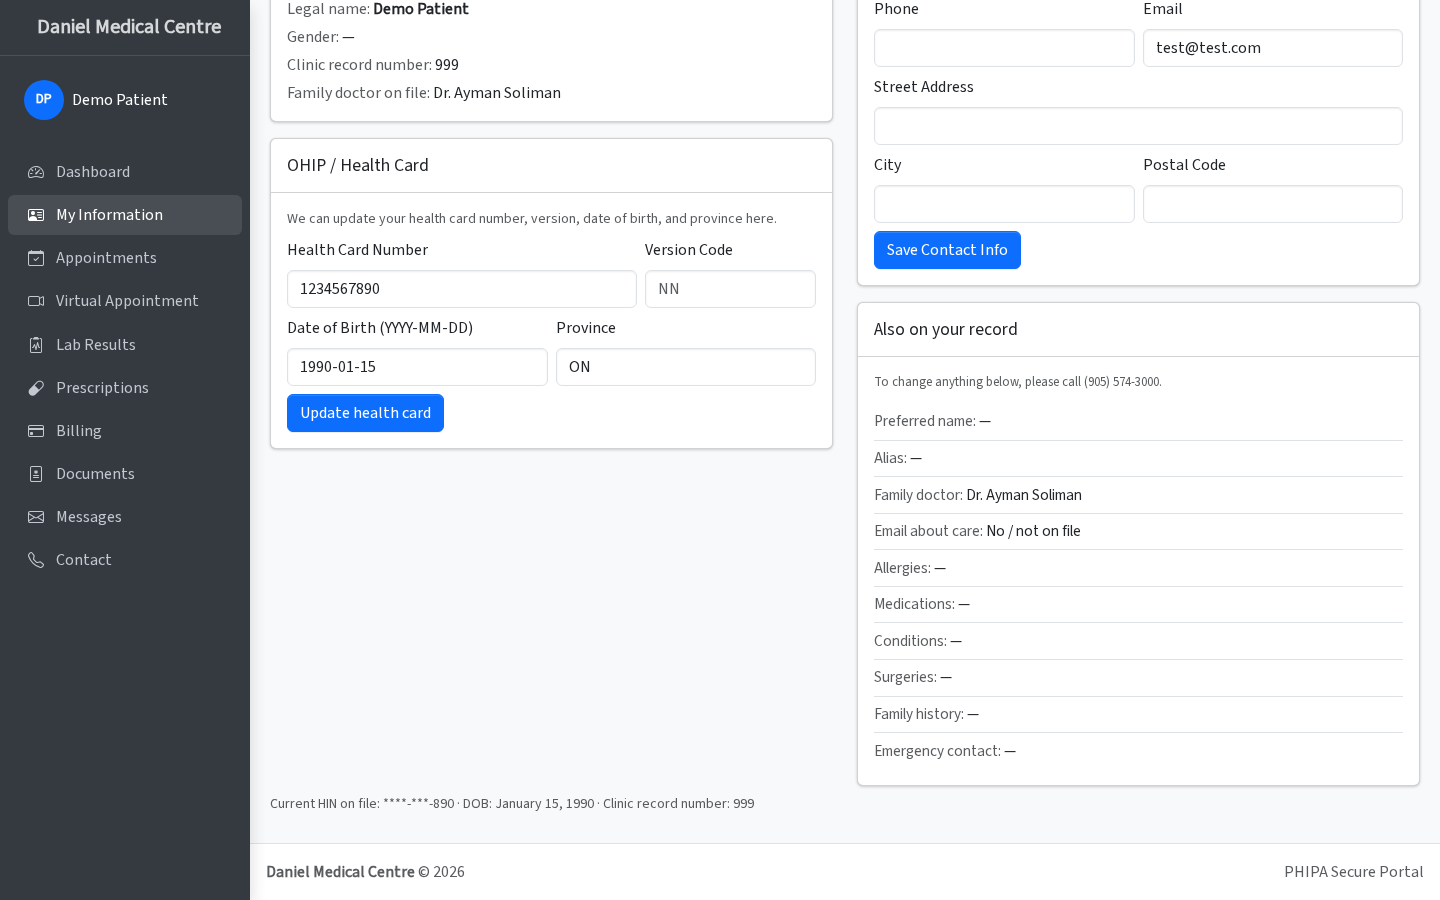Open Prescriptions page
Viewport: 1440px width, 900px height.
[125, 388]
